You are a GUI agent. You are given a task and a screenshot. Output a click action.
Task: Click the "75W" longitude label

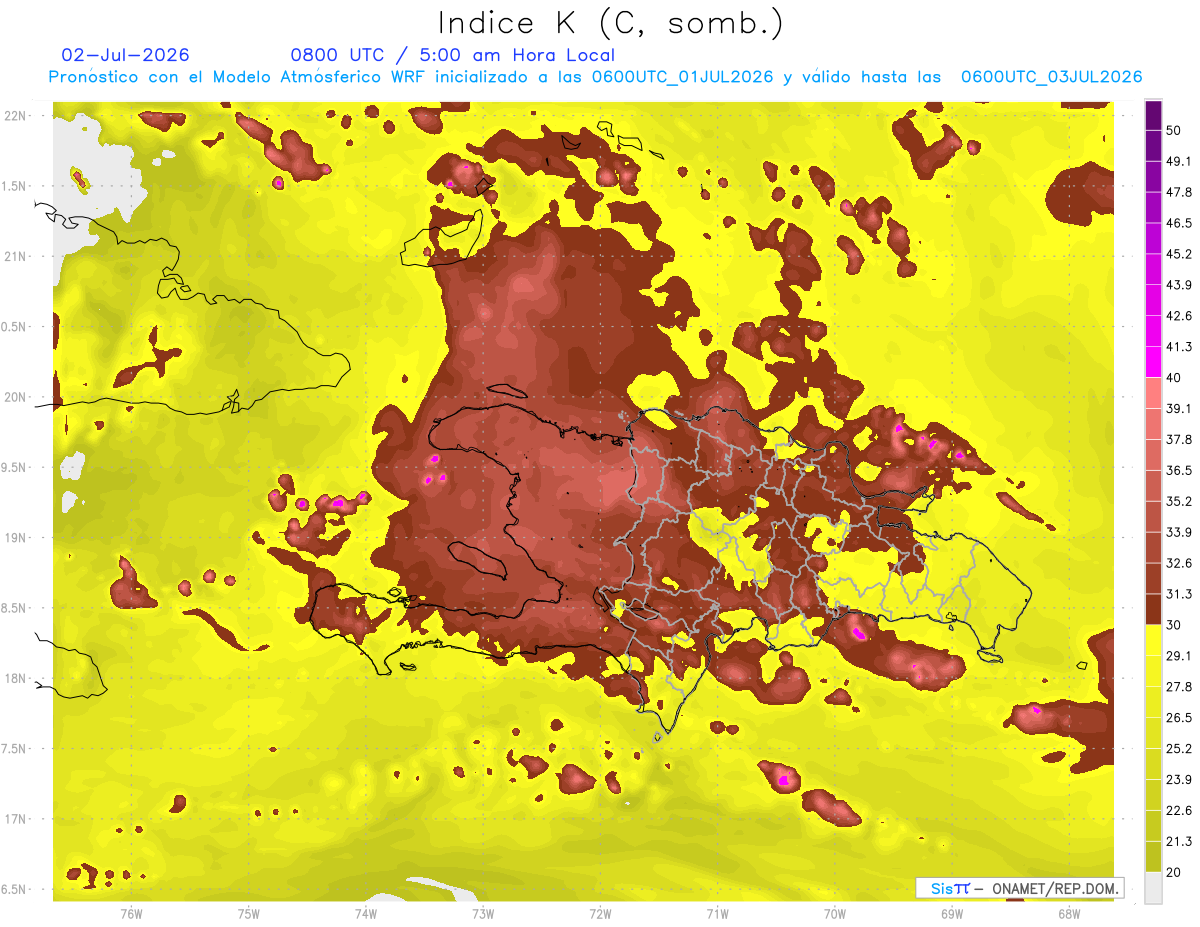[249, 913]
